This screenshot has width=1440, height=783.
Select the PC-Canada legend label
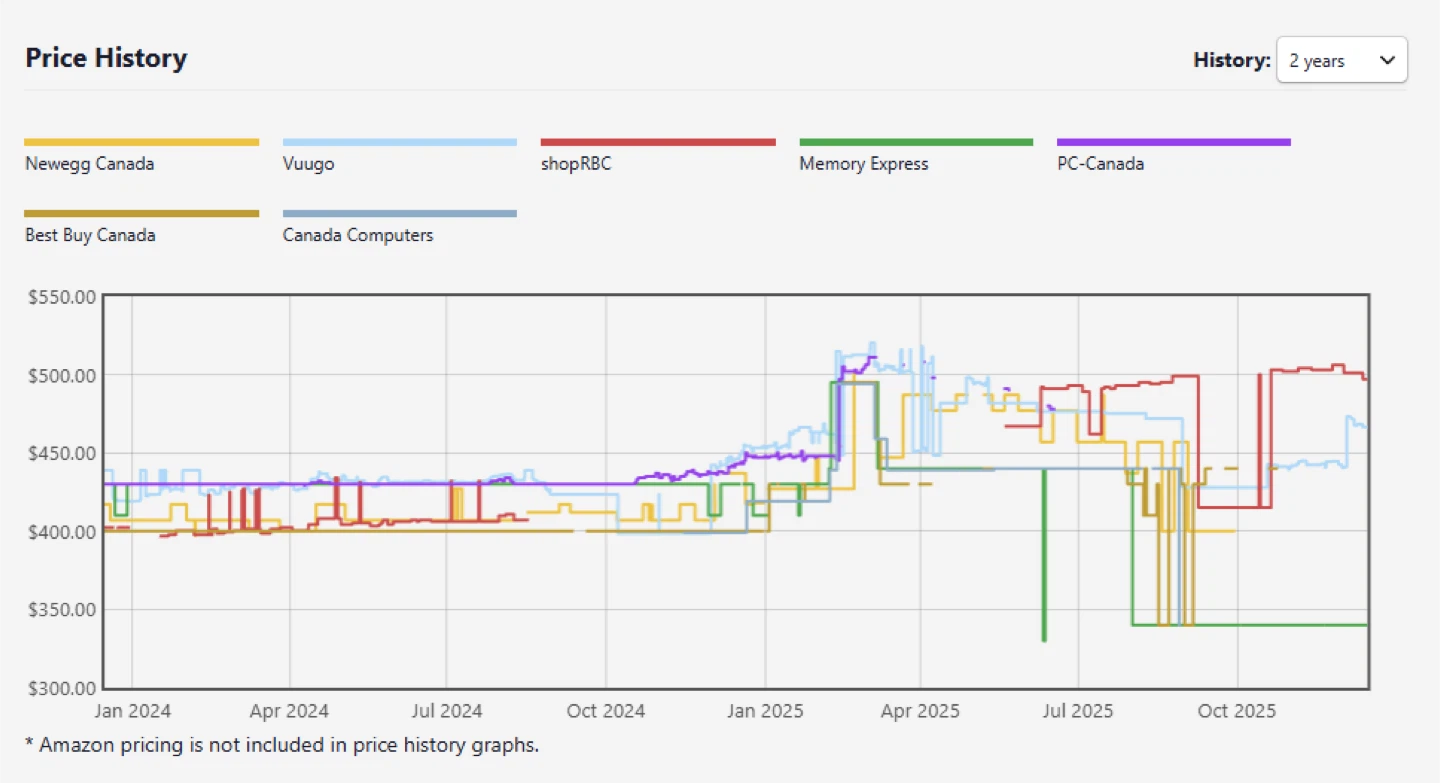click(x=1100, y=164)
